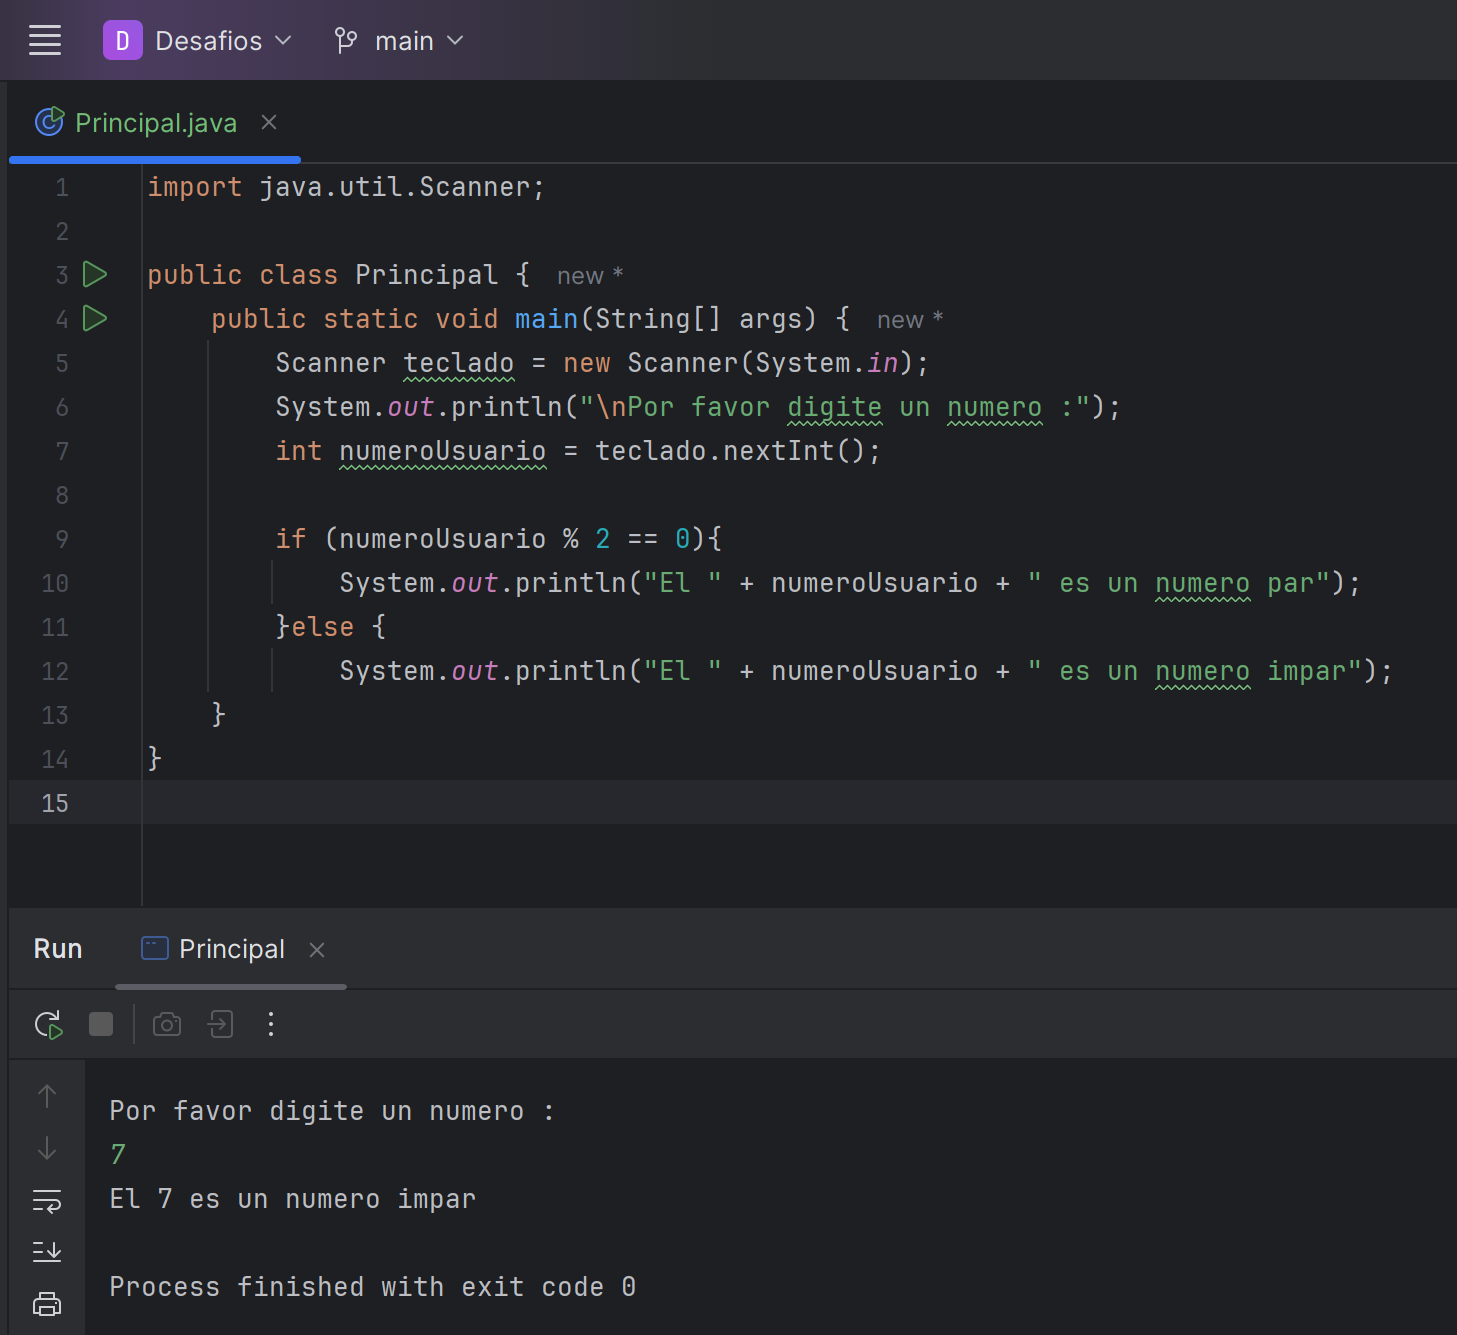Screen dimensions: 1457x1335
Task: Click the else keyword on line 11
Action: 323,627
